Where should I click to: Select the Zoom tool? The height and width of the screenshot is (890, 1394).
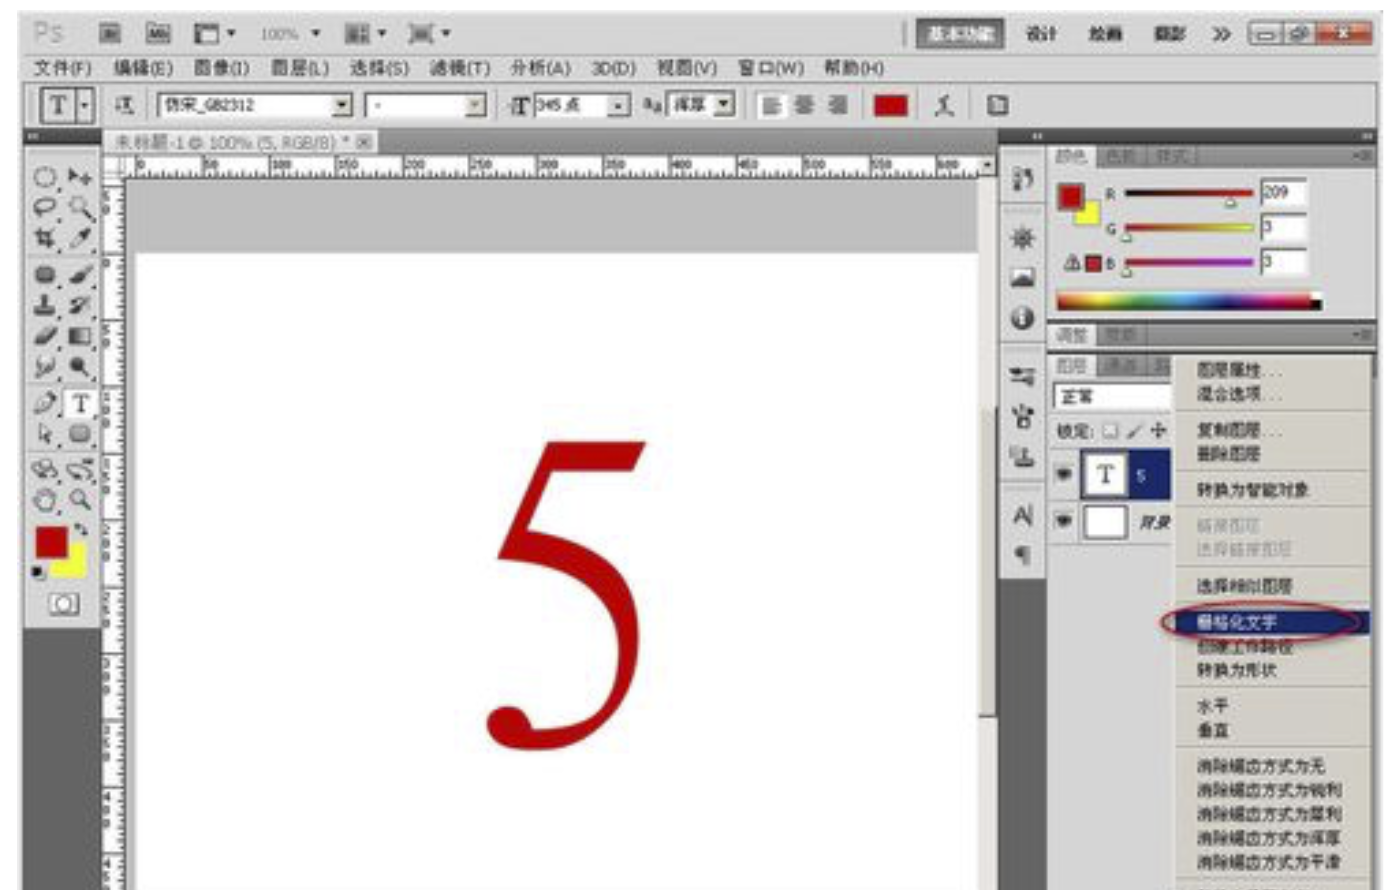point(80,500)
